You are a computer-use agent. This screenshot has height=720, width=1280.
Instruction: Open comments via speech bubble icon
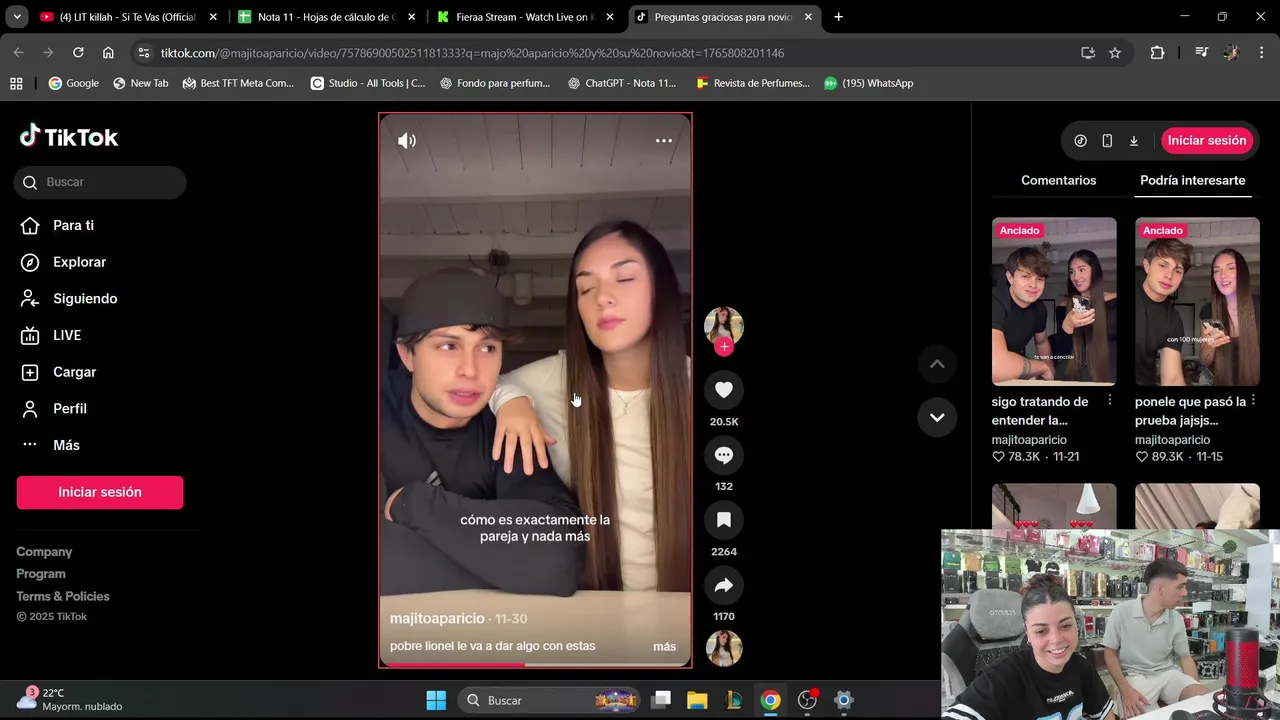pos(724,455)
